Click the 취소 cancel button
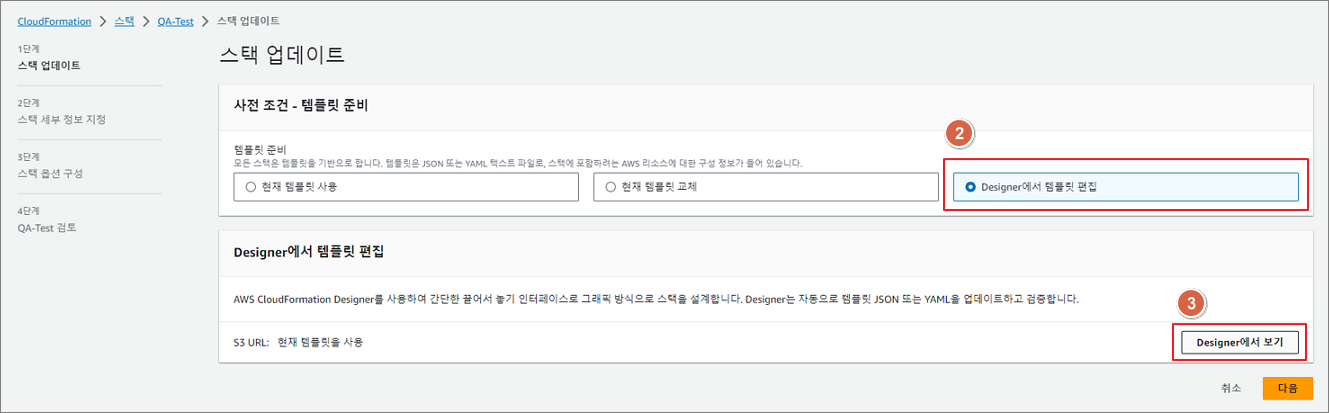The height and width of the screenshot is (413, 1329). coord(1231,388)
